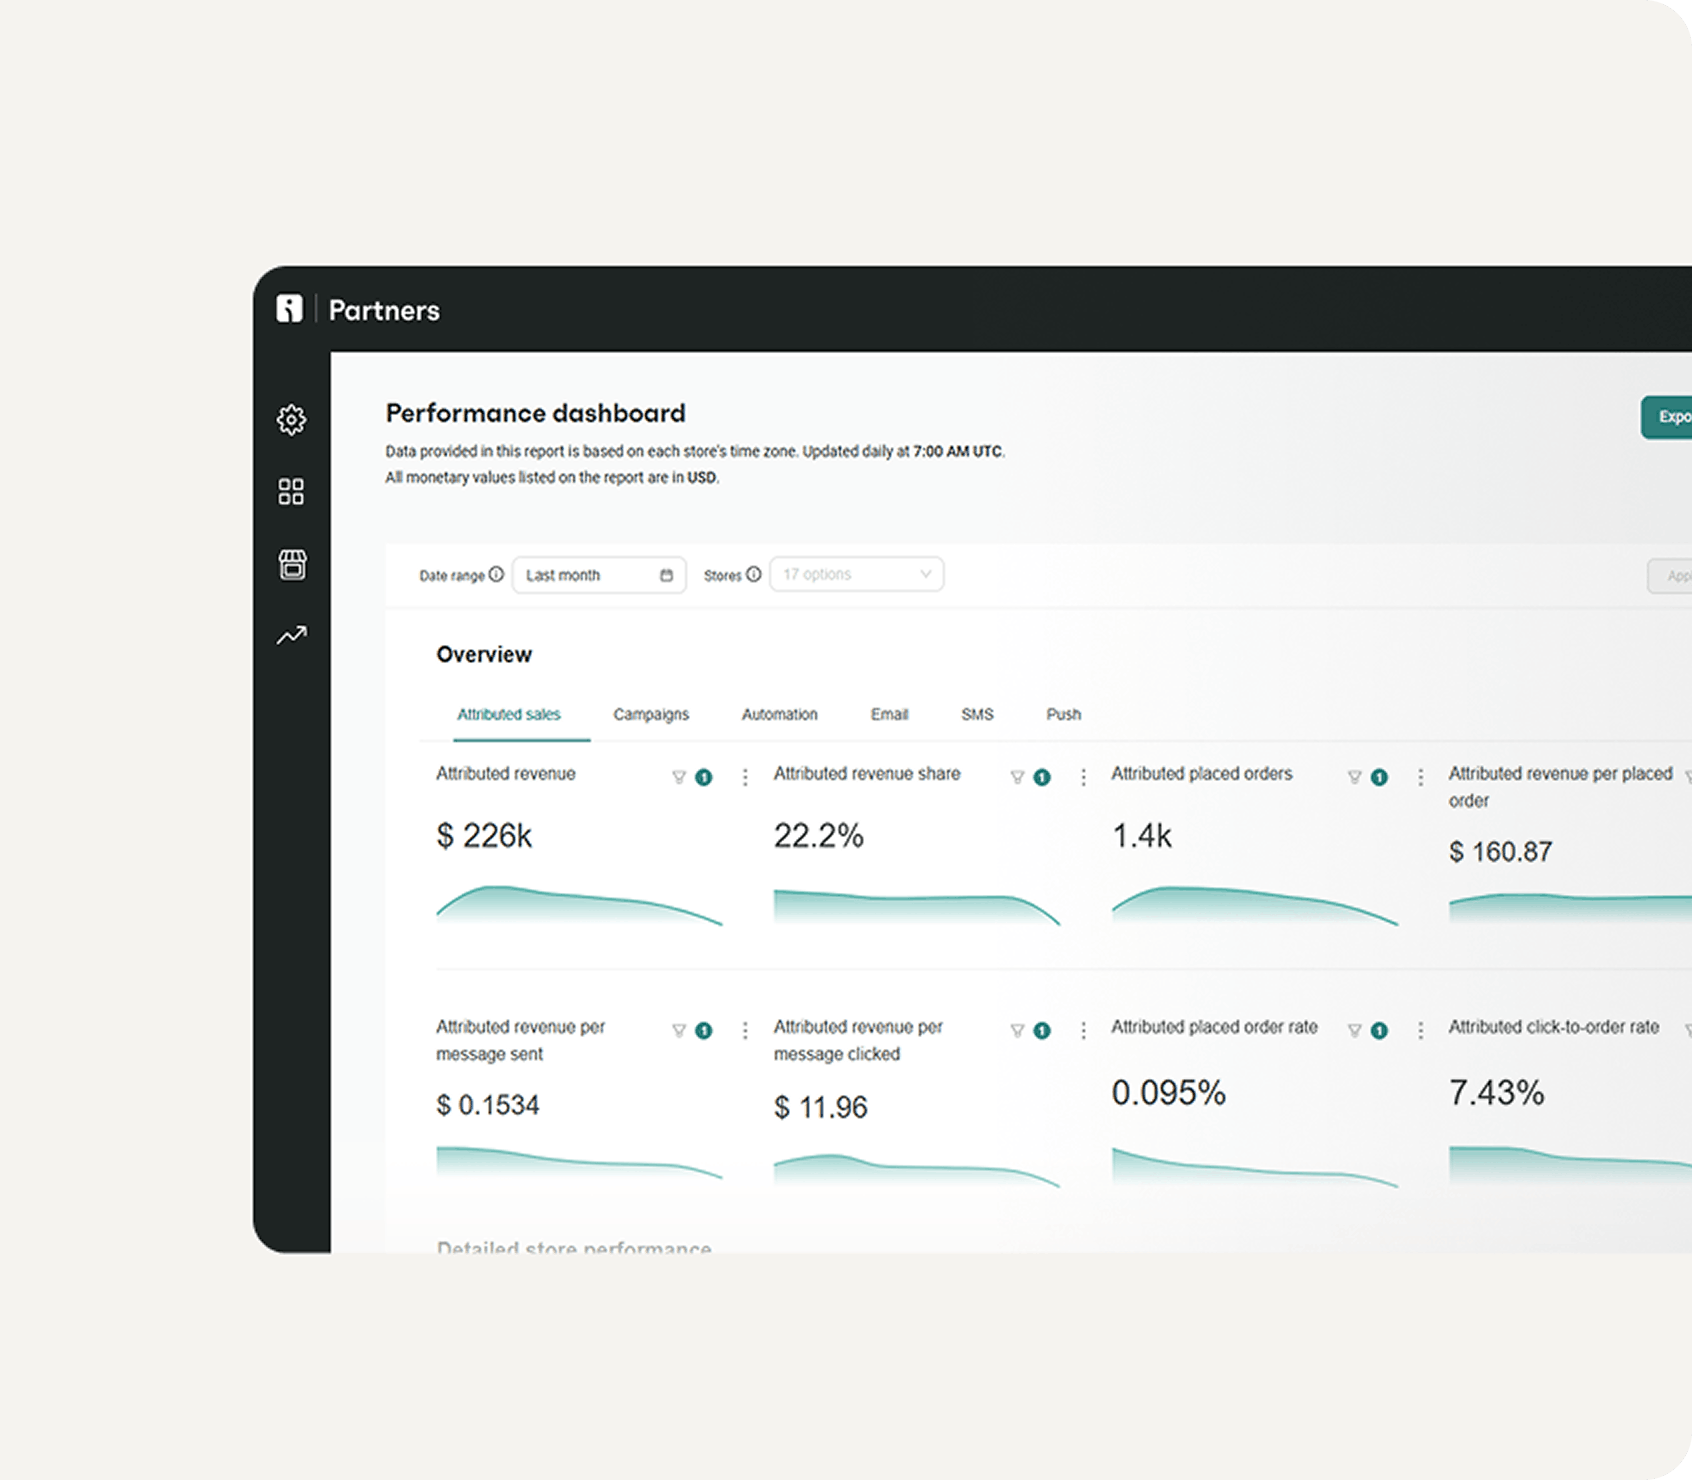Open the performance trend arrow icon
1692x1480 pixels.
click(x=292, y=636)
